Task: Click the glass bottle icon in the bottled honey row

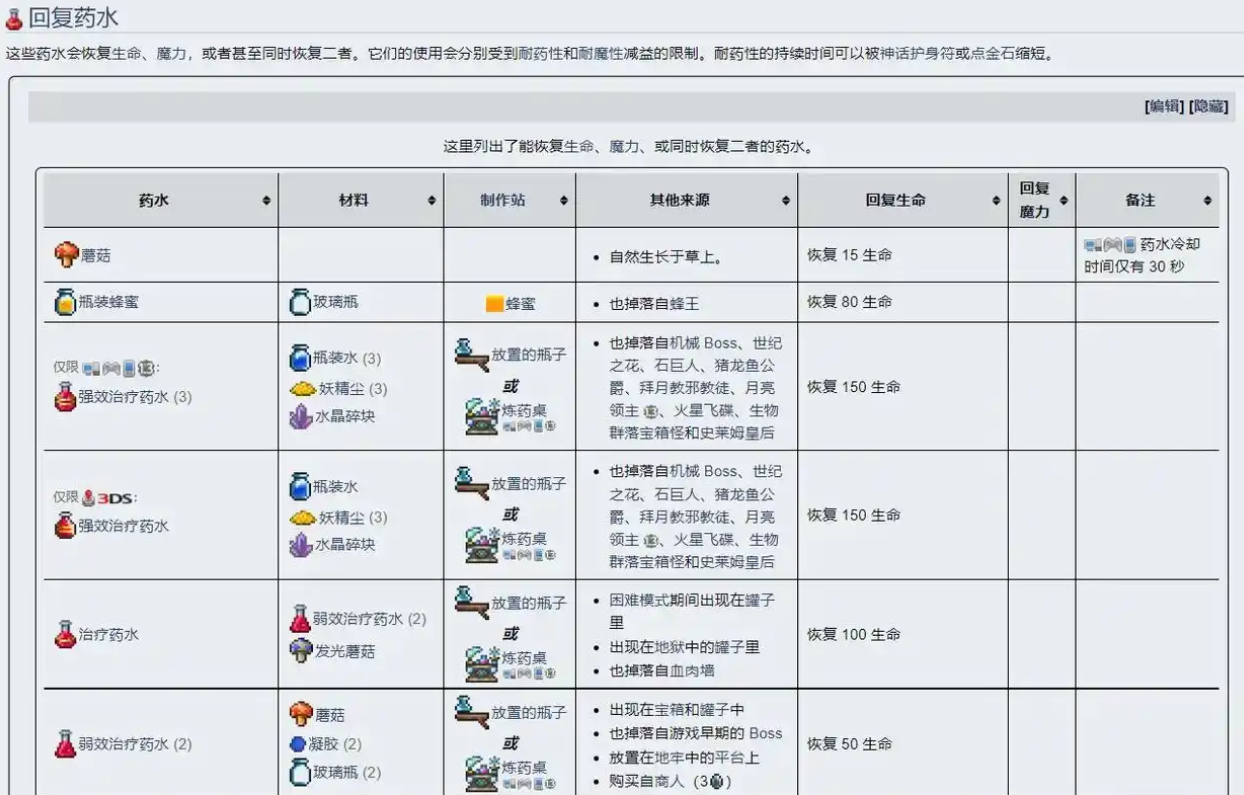Action: [x=300, y=302]
